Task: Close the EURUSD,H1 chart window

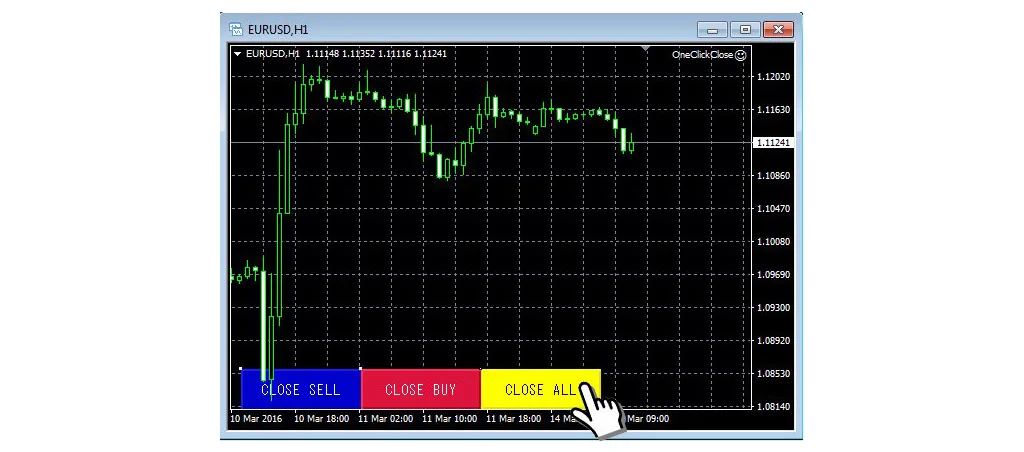Action: pos(777,29)
